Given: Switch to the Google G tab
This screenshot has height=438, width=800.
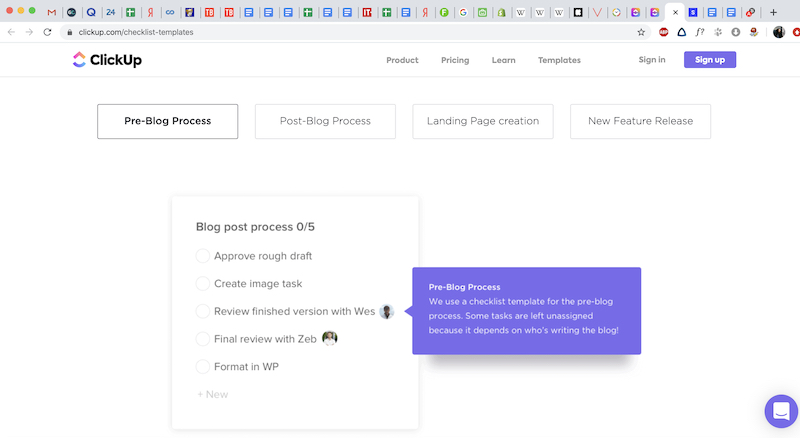Looking at the screenshot, I should tap(463, 12).
